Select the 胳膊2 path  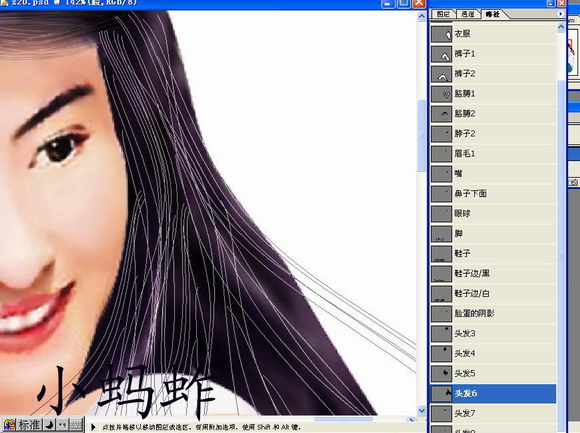[493, 114]
